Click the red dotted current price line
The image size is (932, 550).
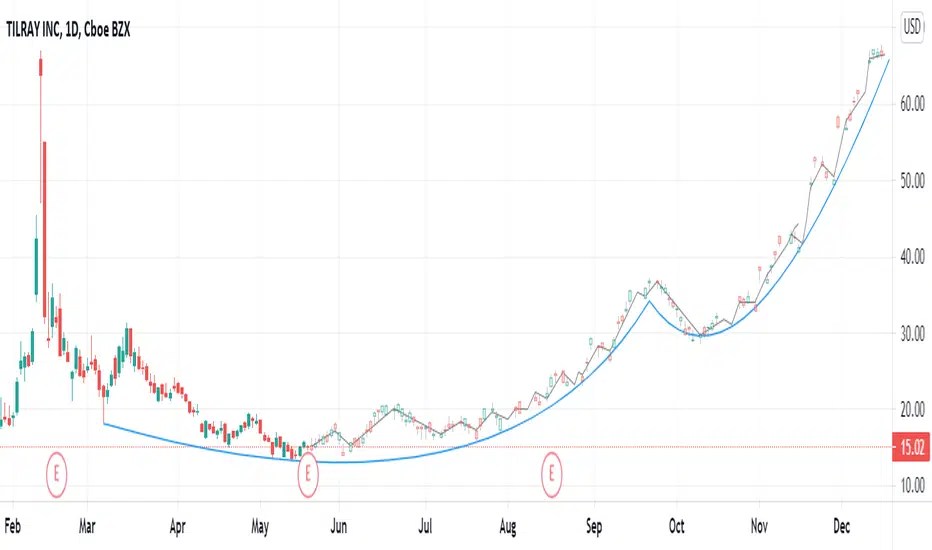(x=446, y=447)
